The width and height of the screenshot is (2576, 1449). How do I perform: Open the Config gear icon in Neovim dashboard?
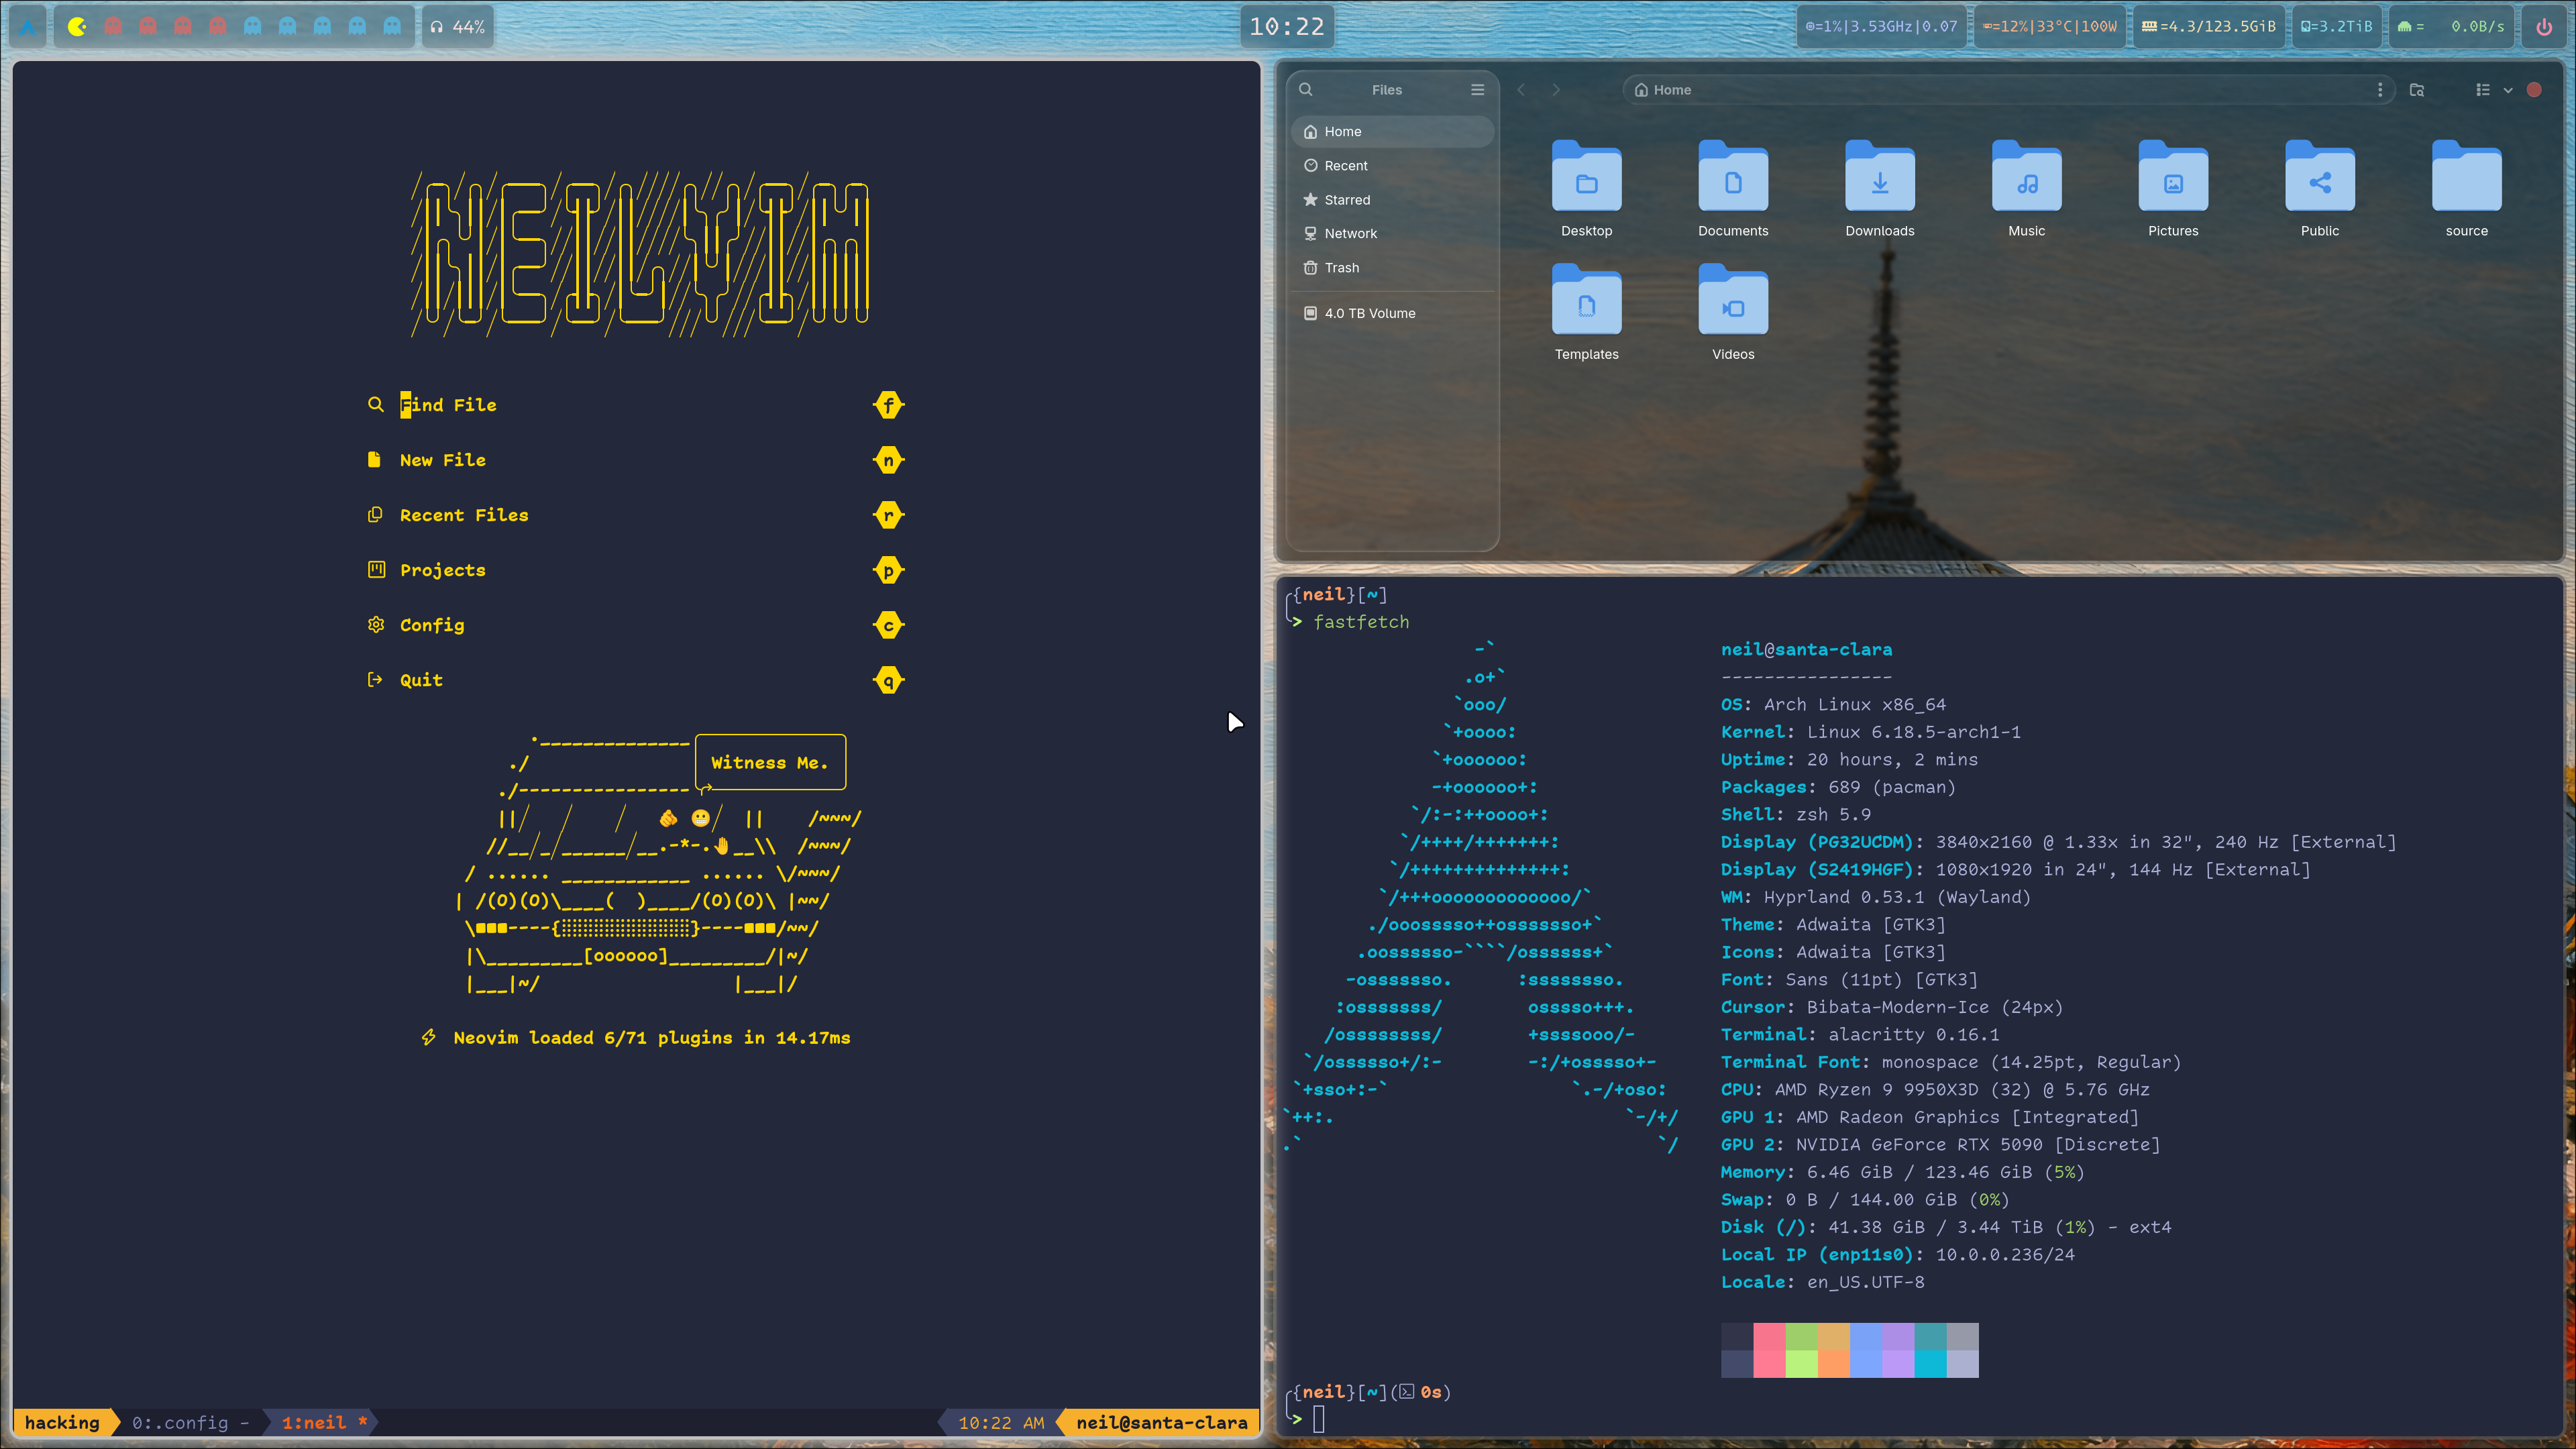coord(376,624)
